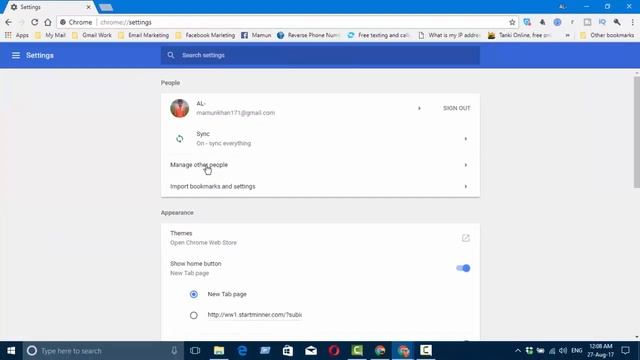Expand the AL- account row arrow
The height and width of the screenshot is (360, 640).
pos(419,108)
